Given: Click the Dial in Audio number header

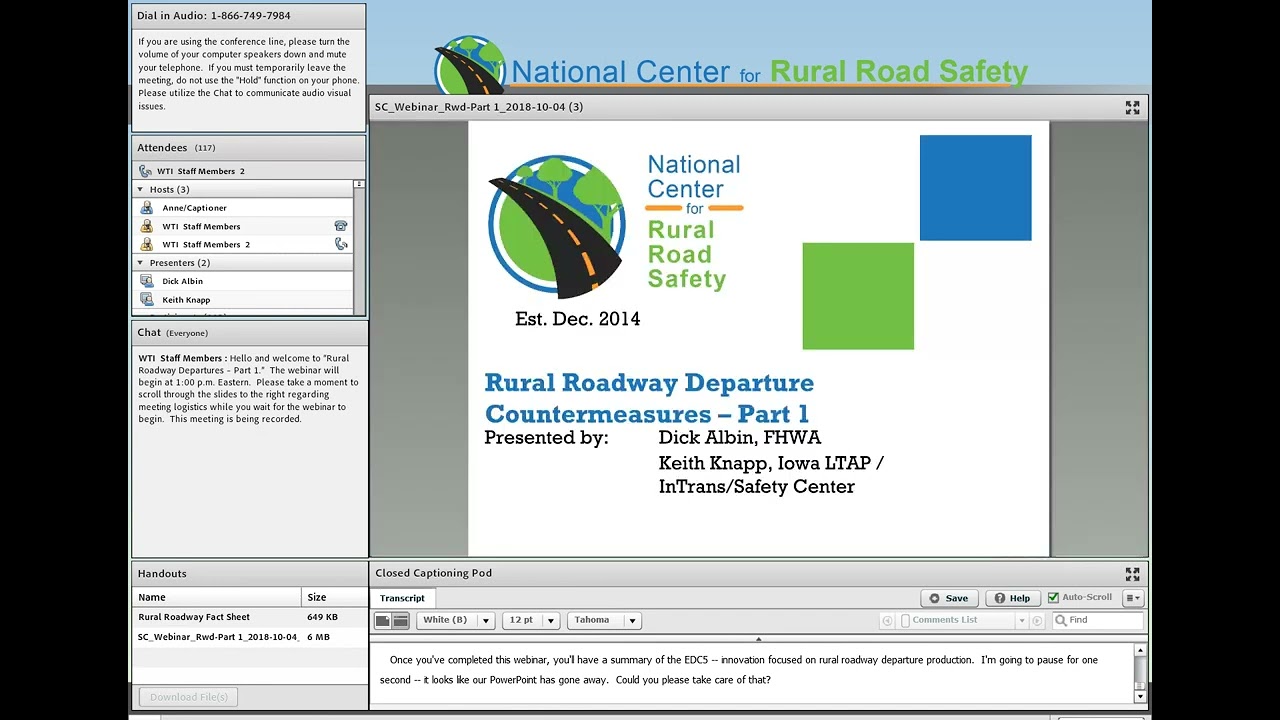Looking at the screenshot, I should [x=249, y=16].
